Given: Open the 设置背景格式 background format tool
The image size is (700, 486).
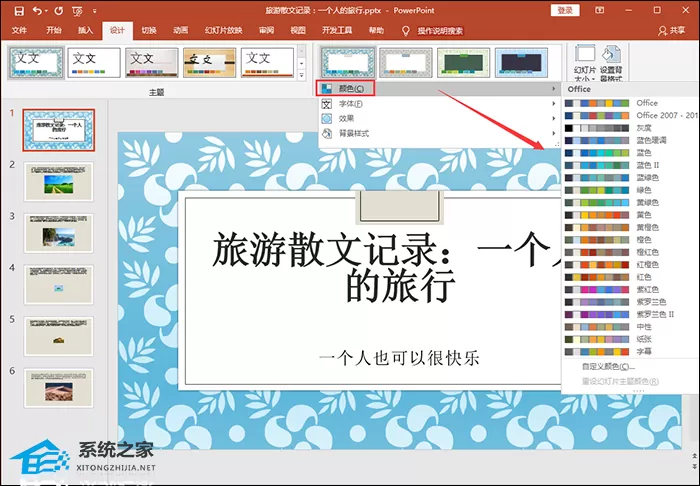Looking at the screenshot, I should click(x=611, y=62).
